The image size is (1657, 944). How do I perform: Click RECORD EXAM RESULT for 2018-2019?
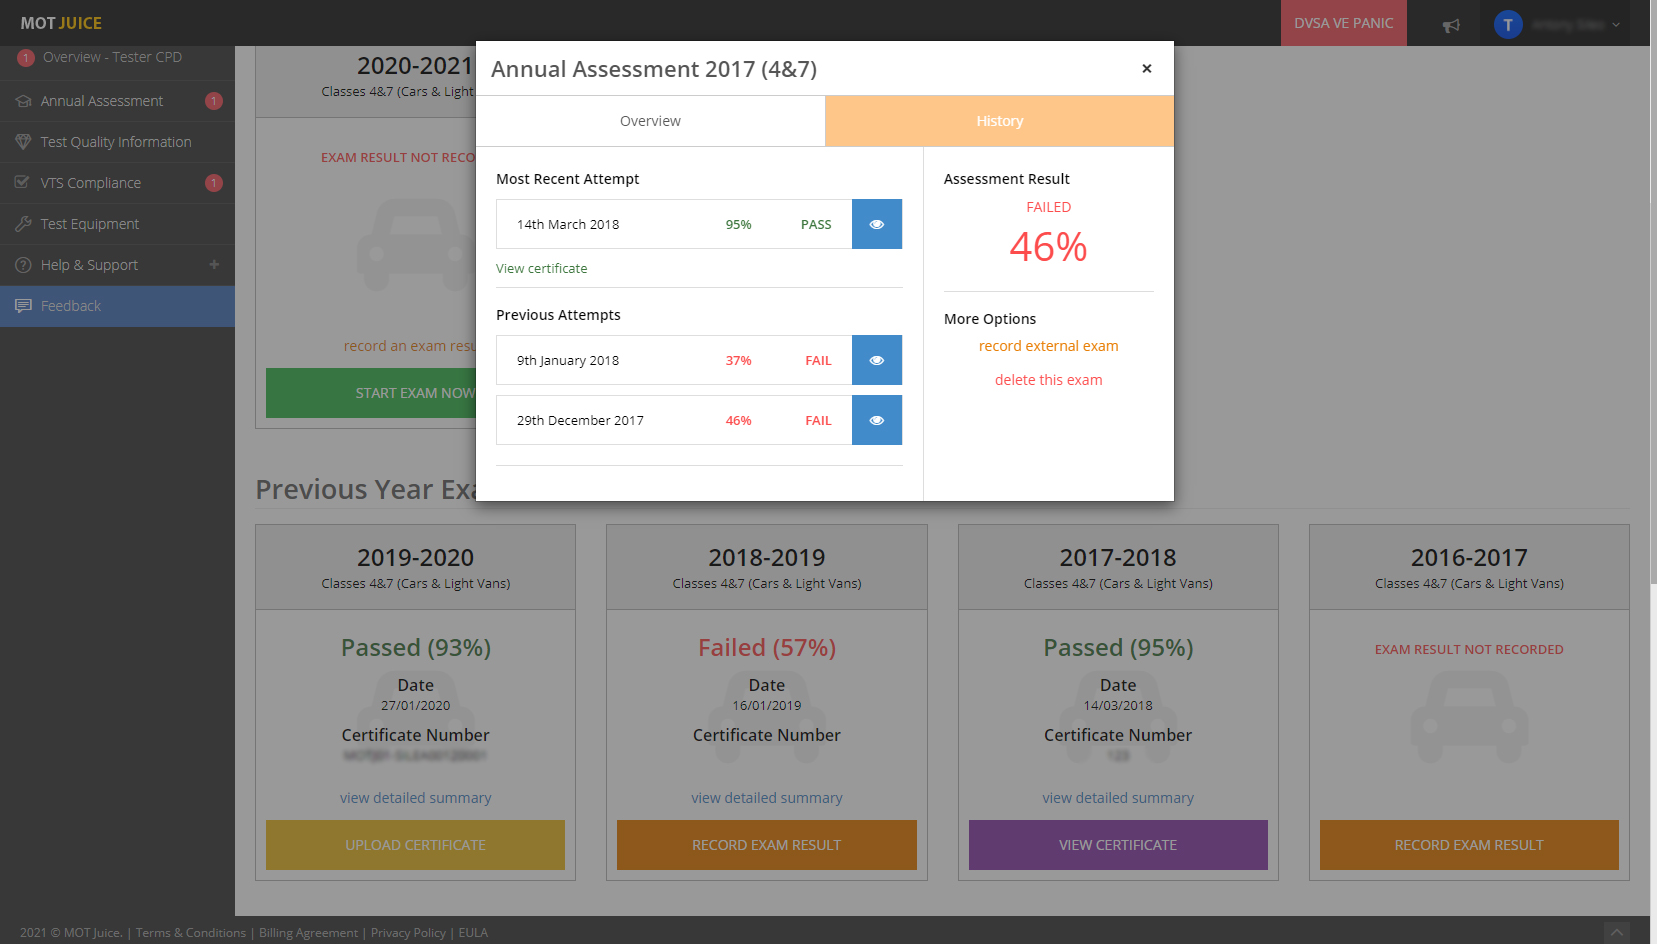tap(766, 845)
